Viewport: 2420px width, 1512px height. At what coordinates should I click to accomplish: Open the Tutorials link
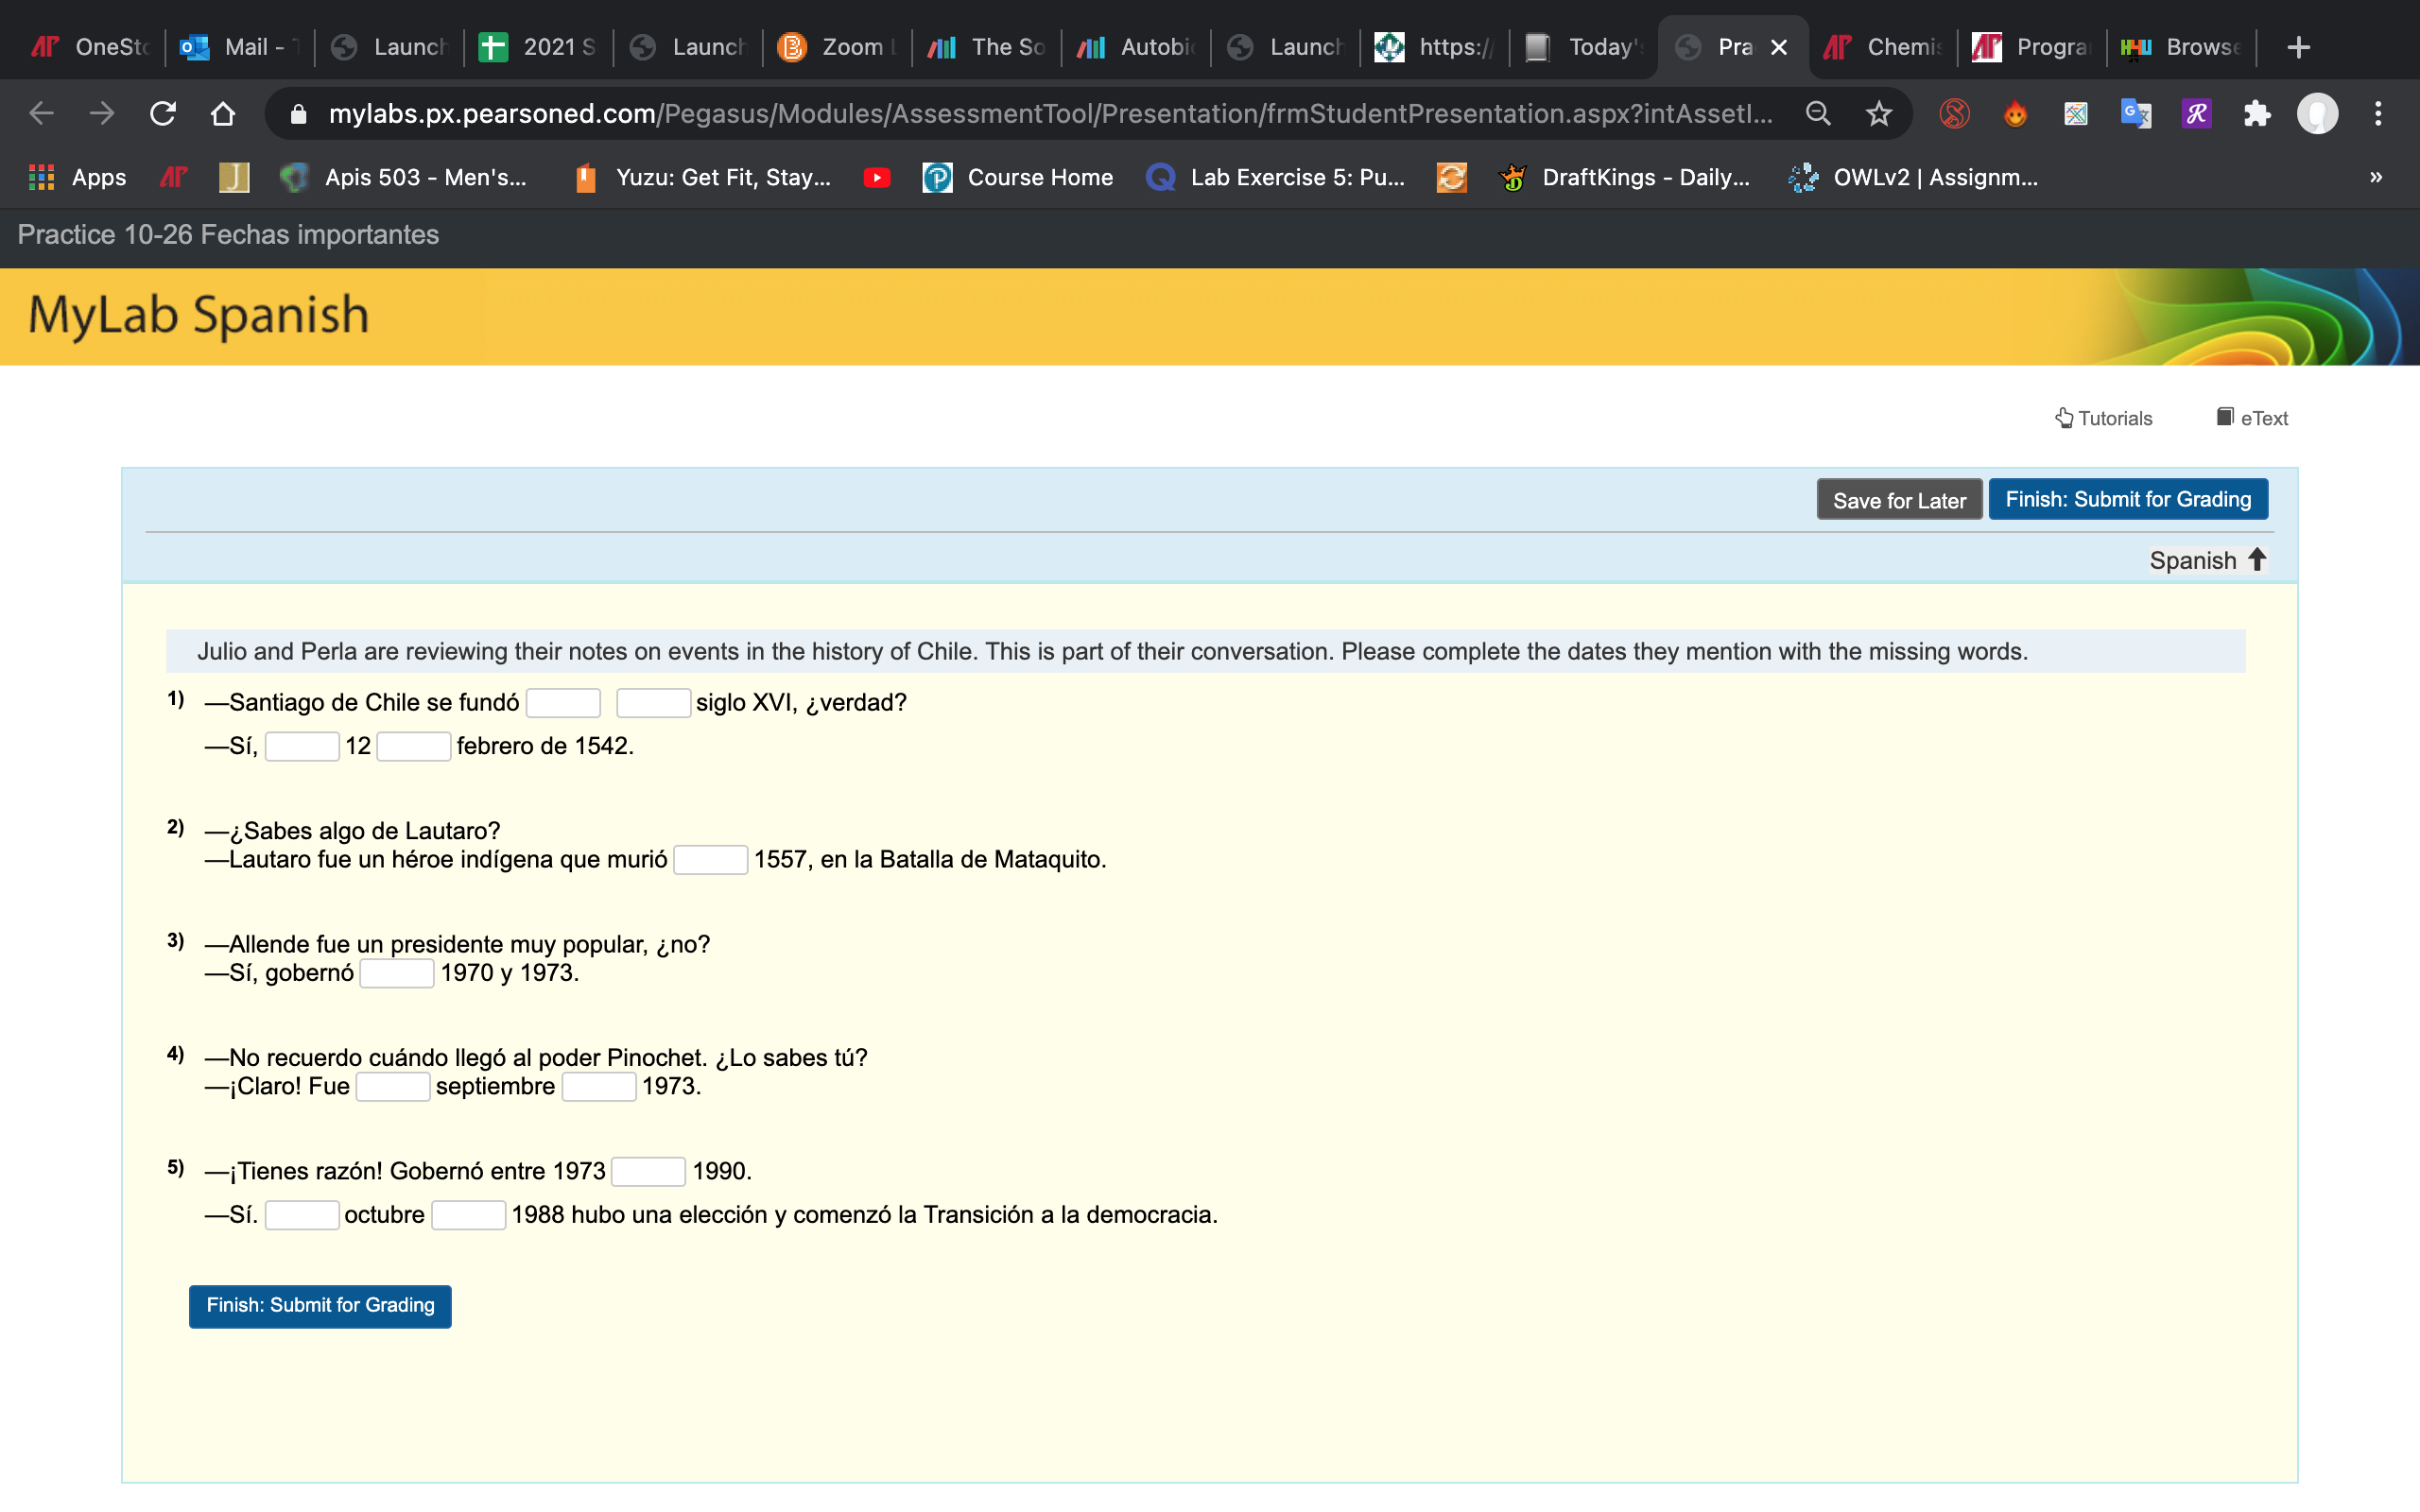click(x=2103, y=418)
